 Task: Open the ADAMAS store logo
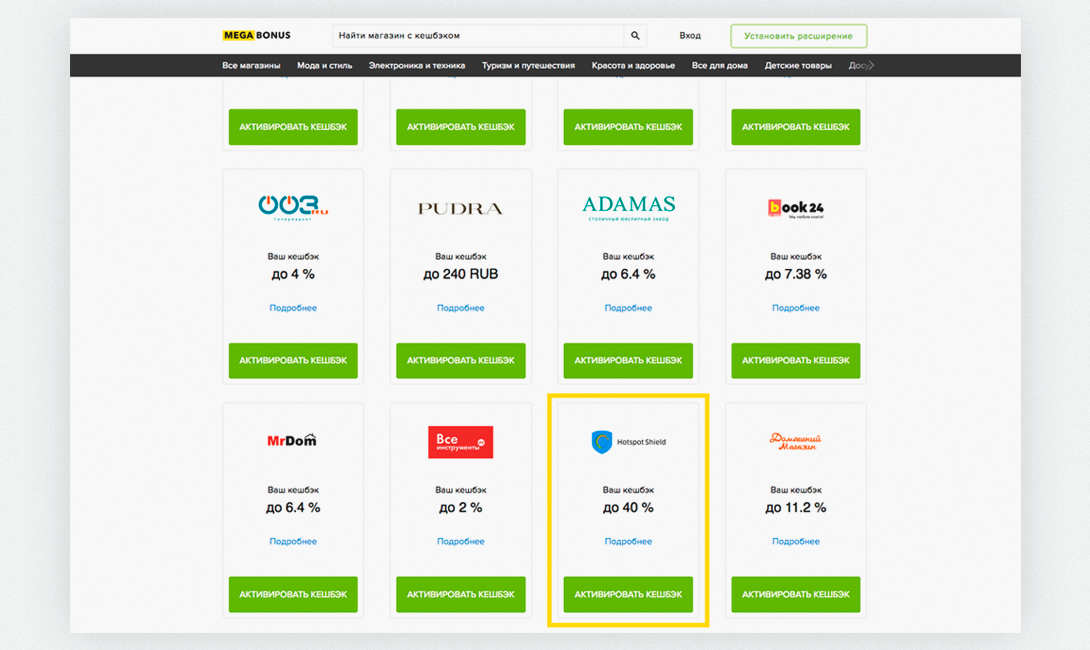pyautogui.click(x=628, y=208)
